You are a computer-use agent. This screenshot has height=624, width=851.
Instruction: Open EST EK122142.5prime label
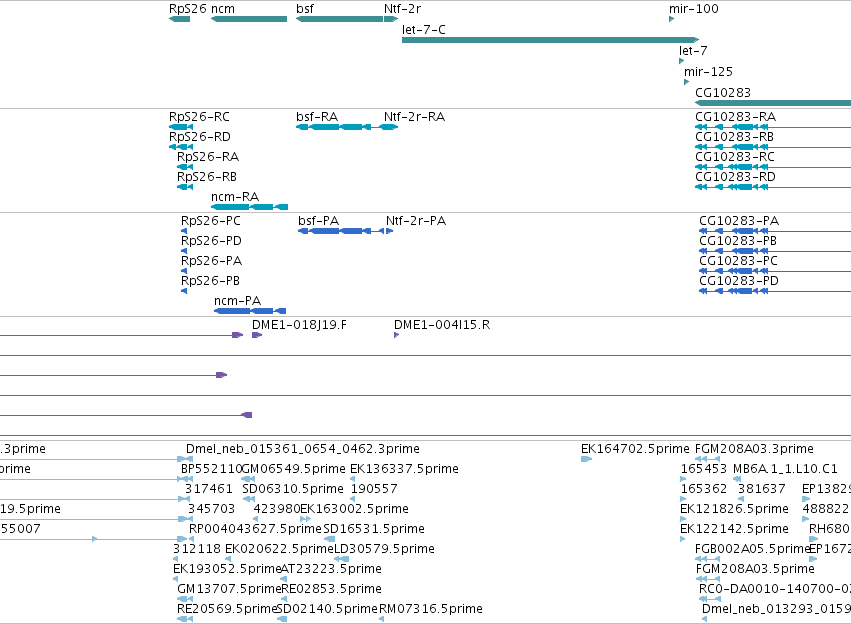click(734, 529)
